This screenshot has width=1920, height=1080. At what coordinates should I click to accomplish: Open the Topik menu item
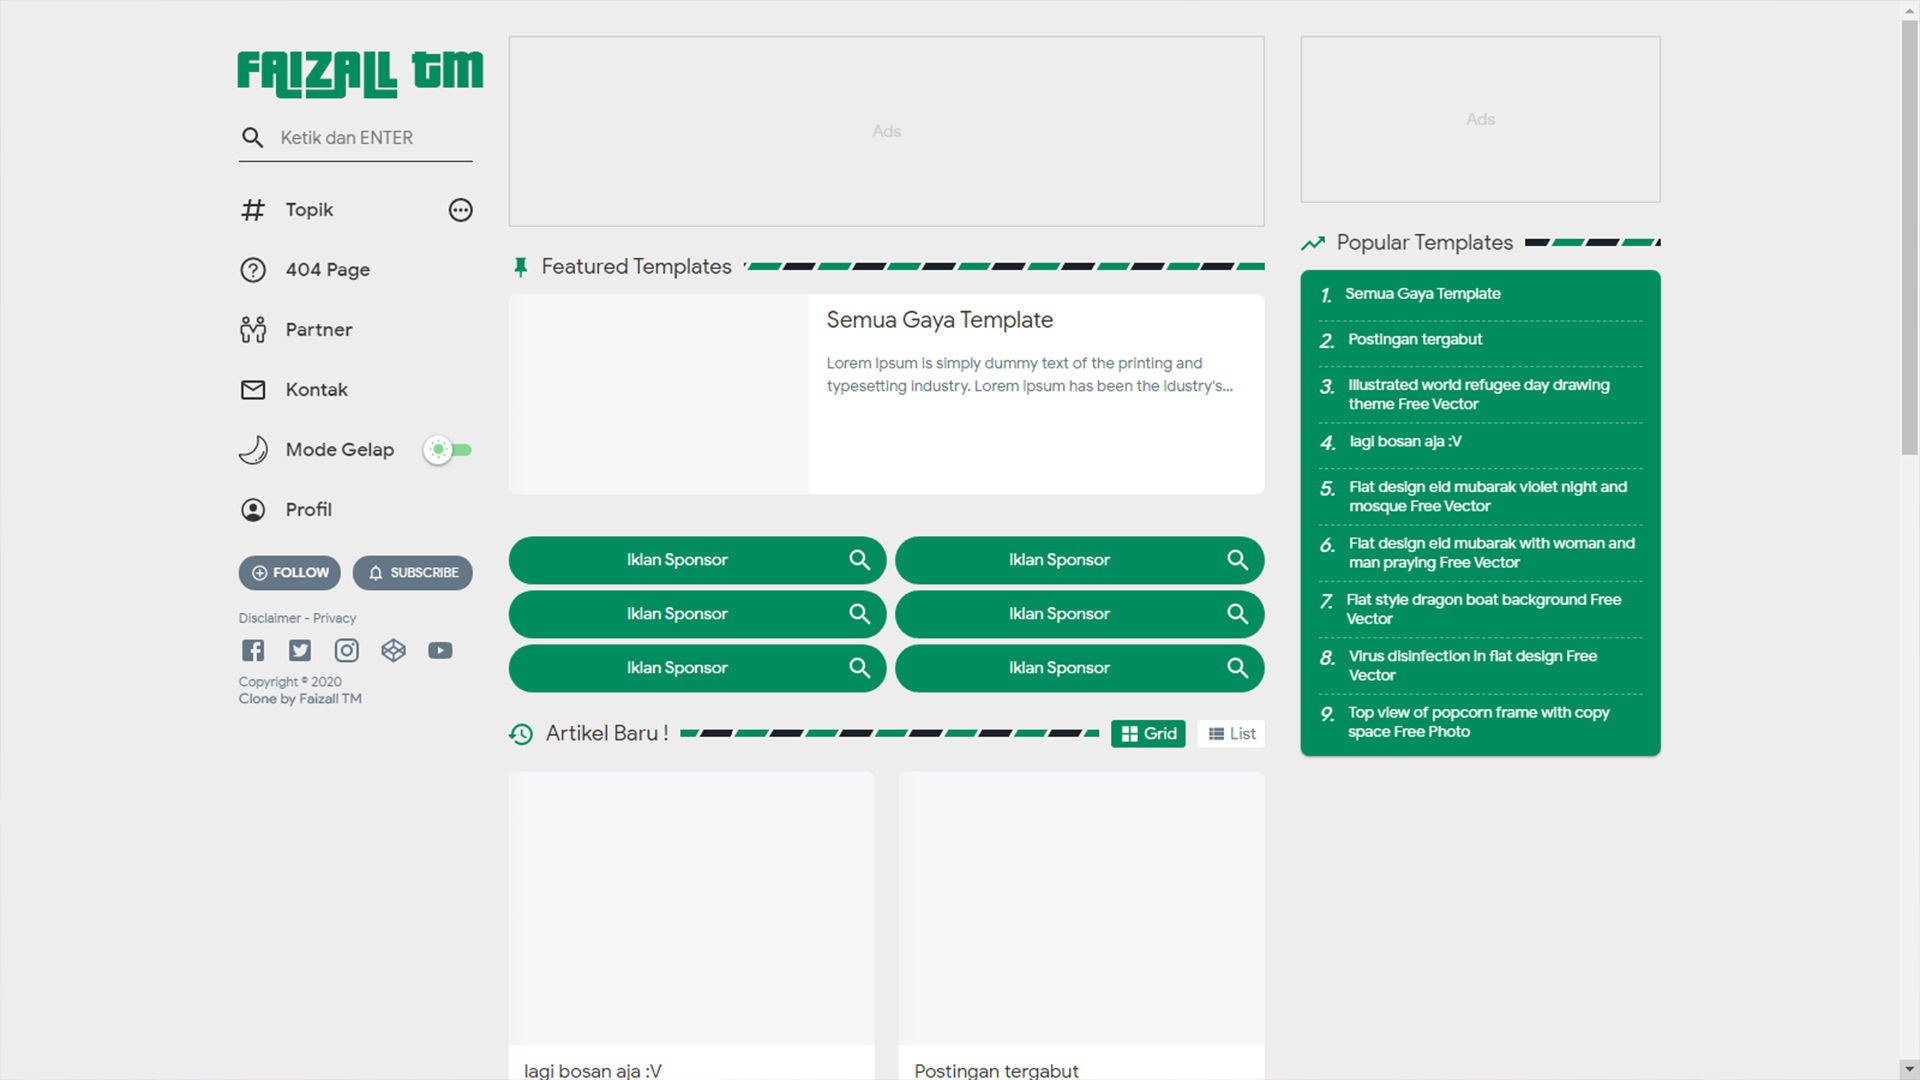(x=309, y=210)
